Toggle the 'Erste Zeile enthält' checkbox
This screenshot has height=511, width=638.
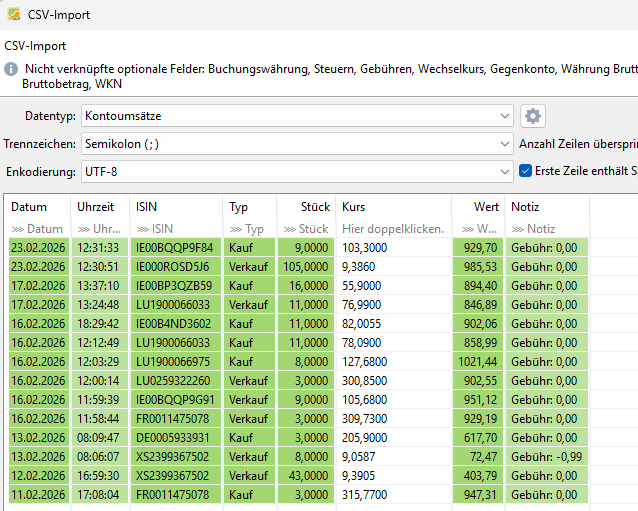pos(525,171)
